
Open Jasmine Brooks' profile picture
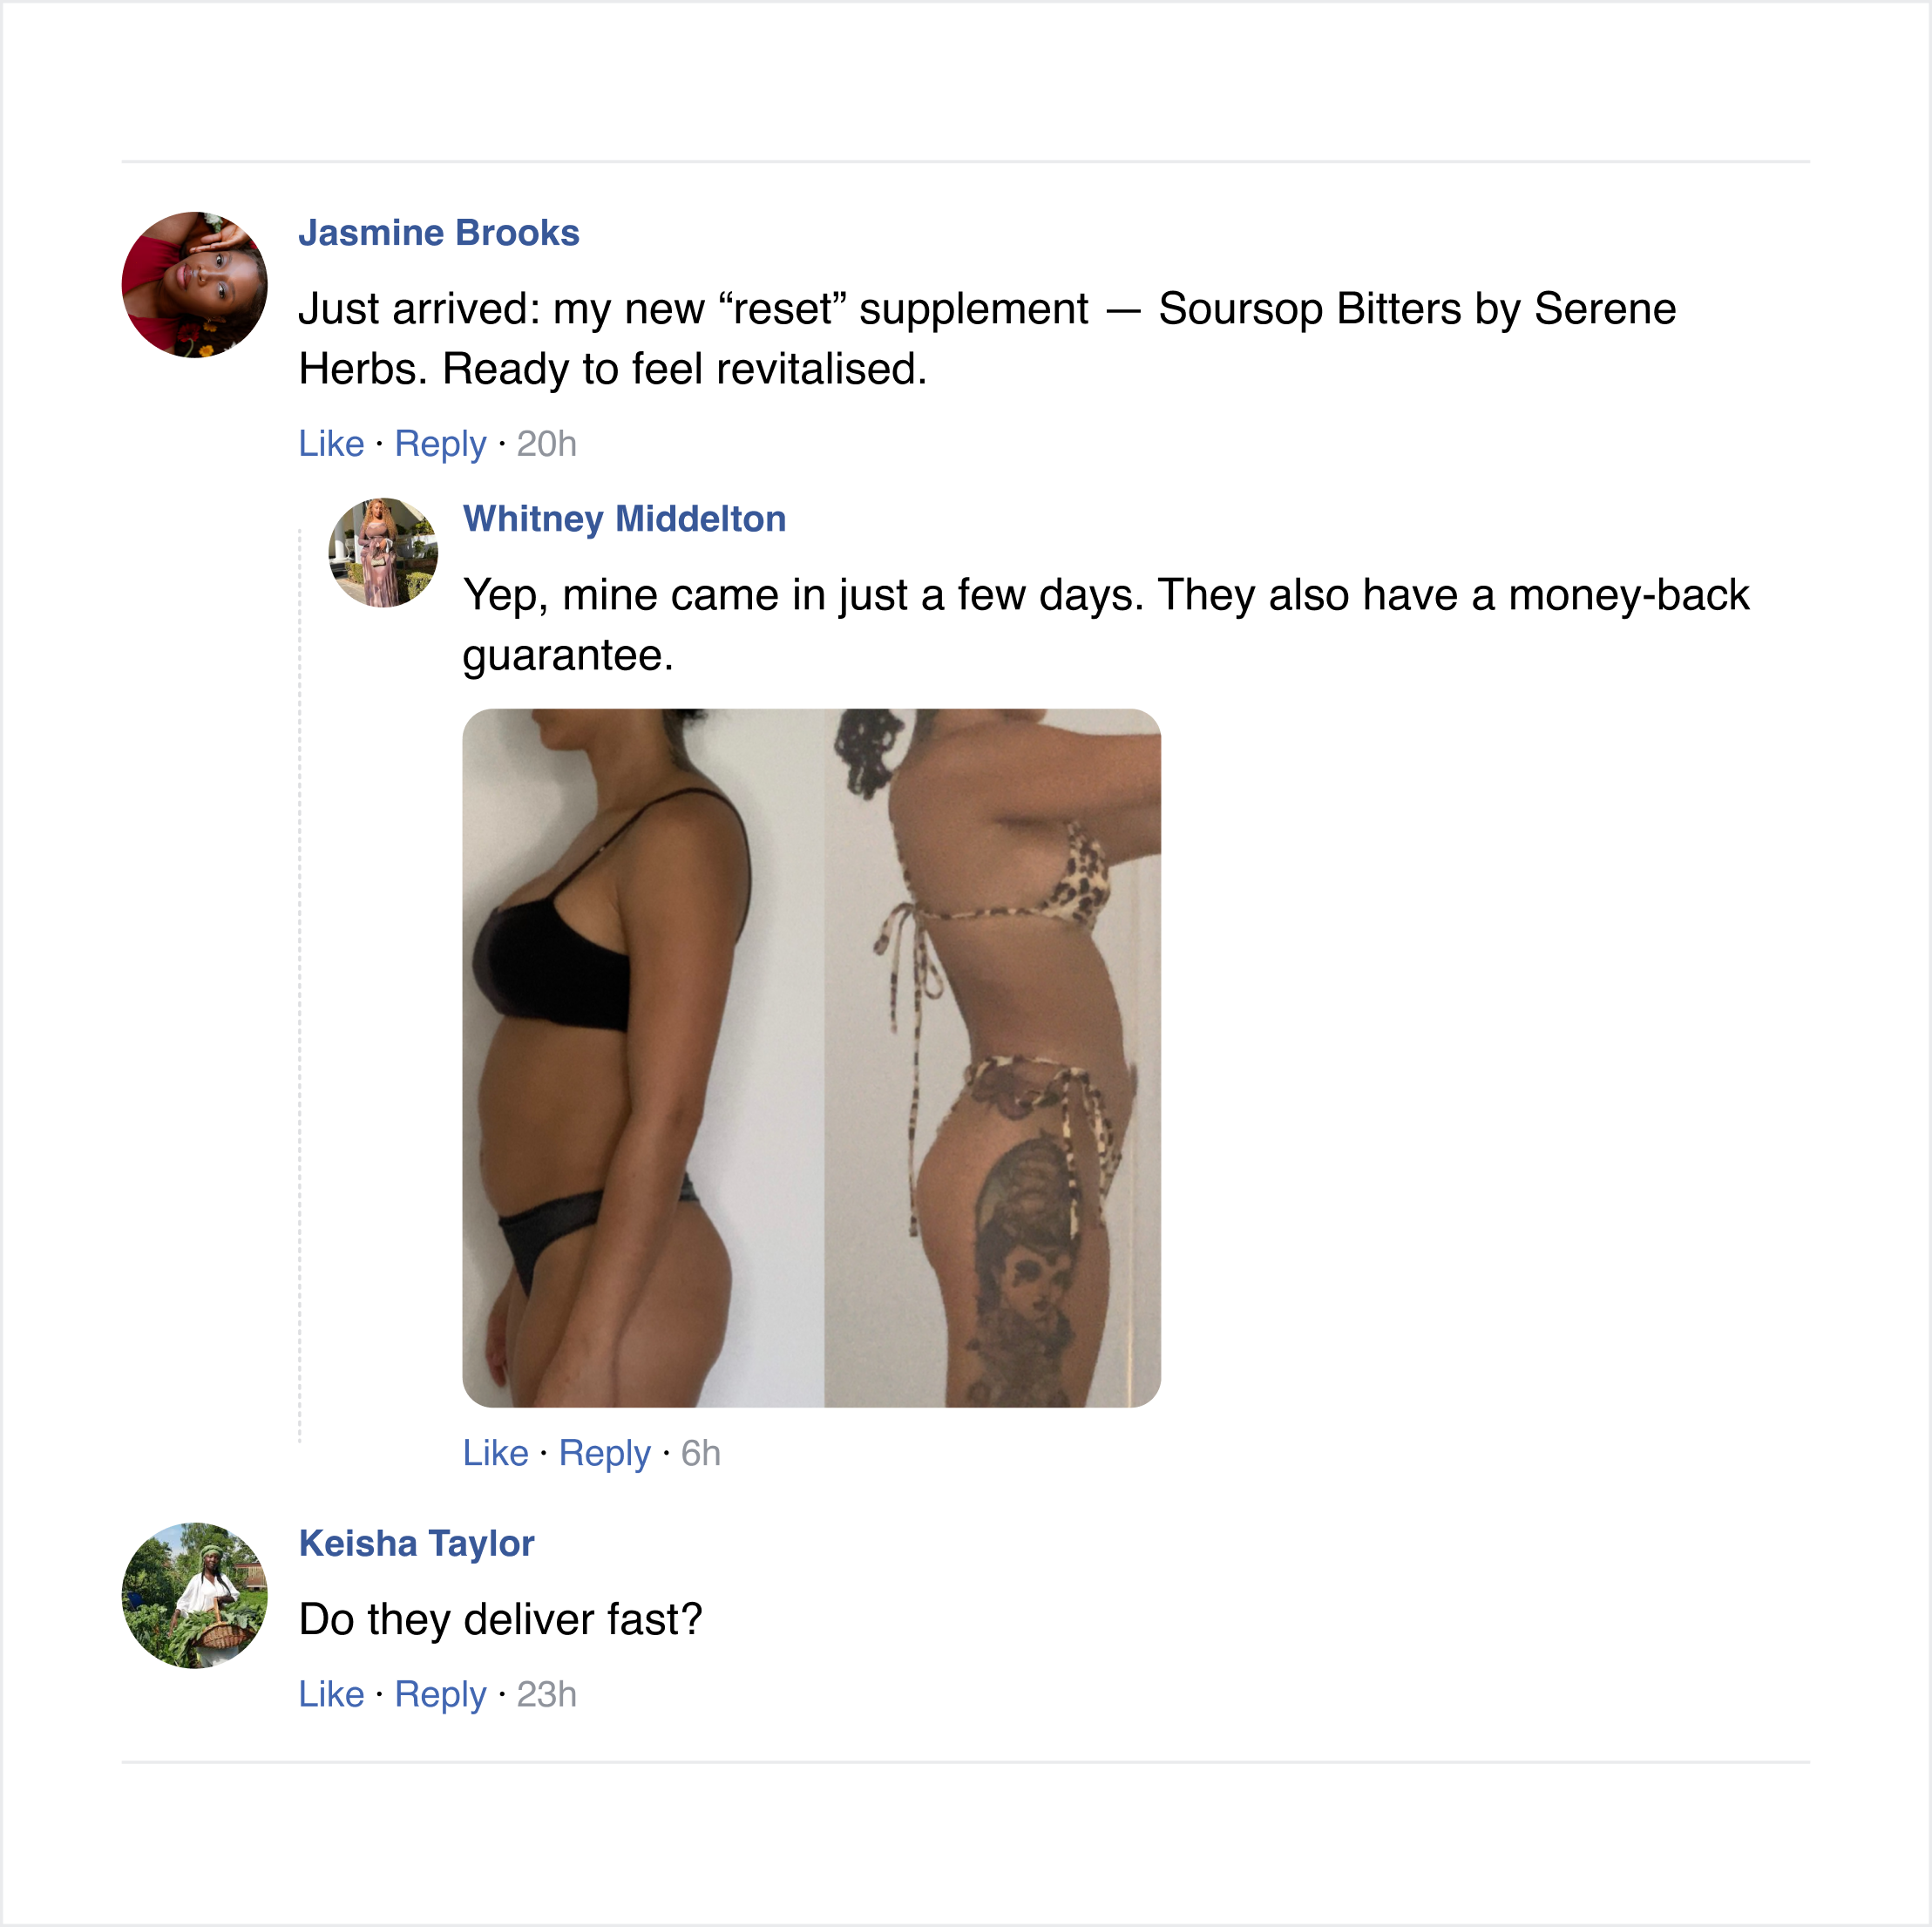(195, 285)
